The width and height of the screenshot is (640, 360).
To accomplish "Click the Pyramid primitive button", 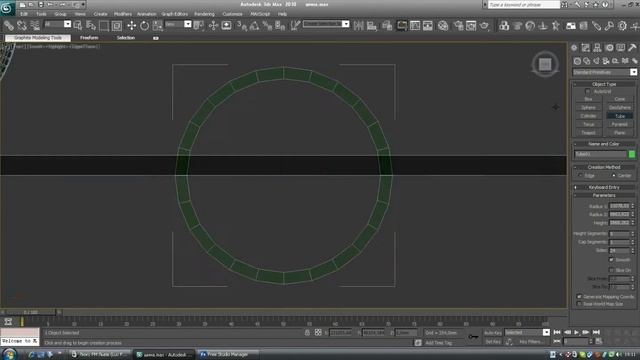I will point(620,124).
